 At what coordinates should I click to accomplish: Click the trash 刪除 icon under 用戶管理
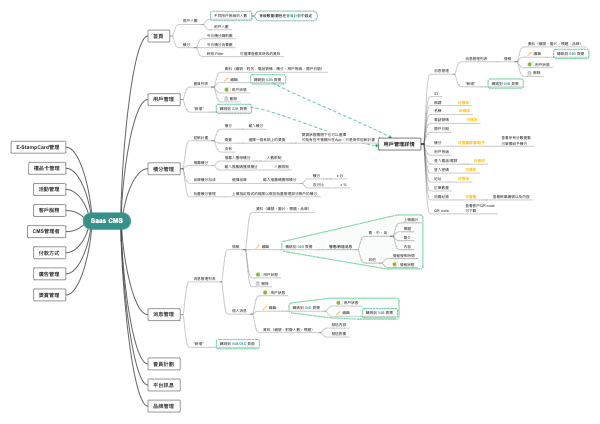226,98
